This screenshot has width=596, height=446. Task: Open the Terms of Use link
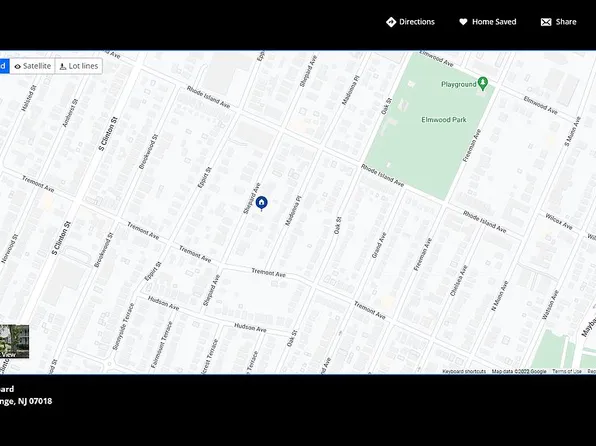(x=567, y=371)
